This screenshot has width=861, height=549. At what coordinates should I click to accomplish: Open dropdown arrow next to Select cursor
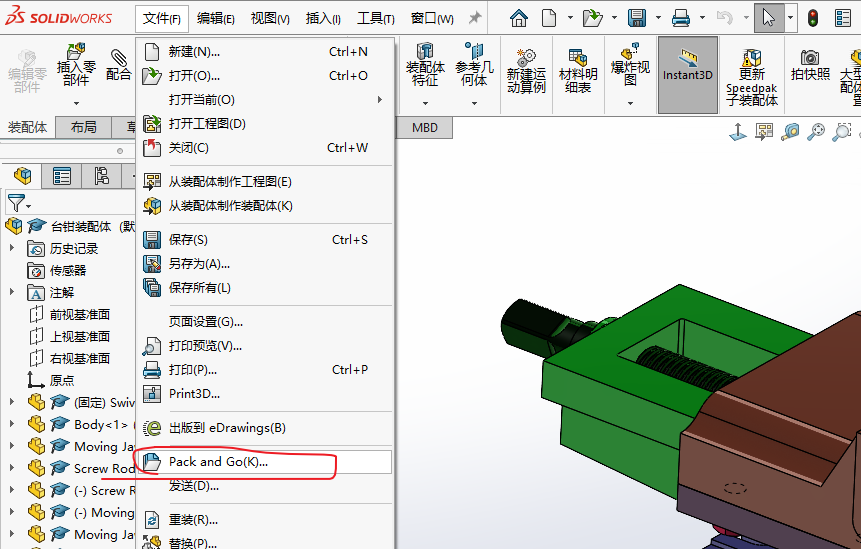click(790, 18)
